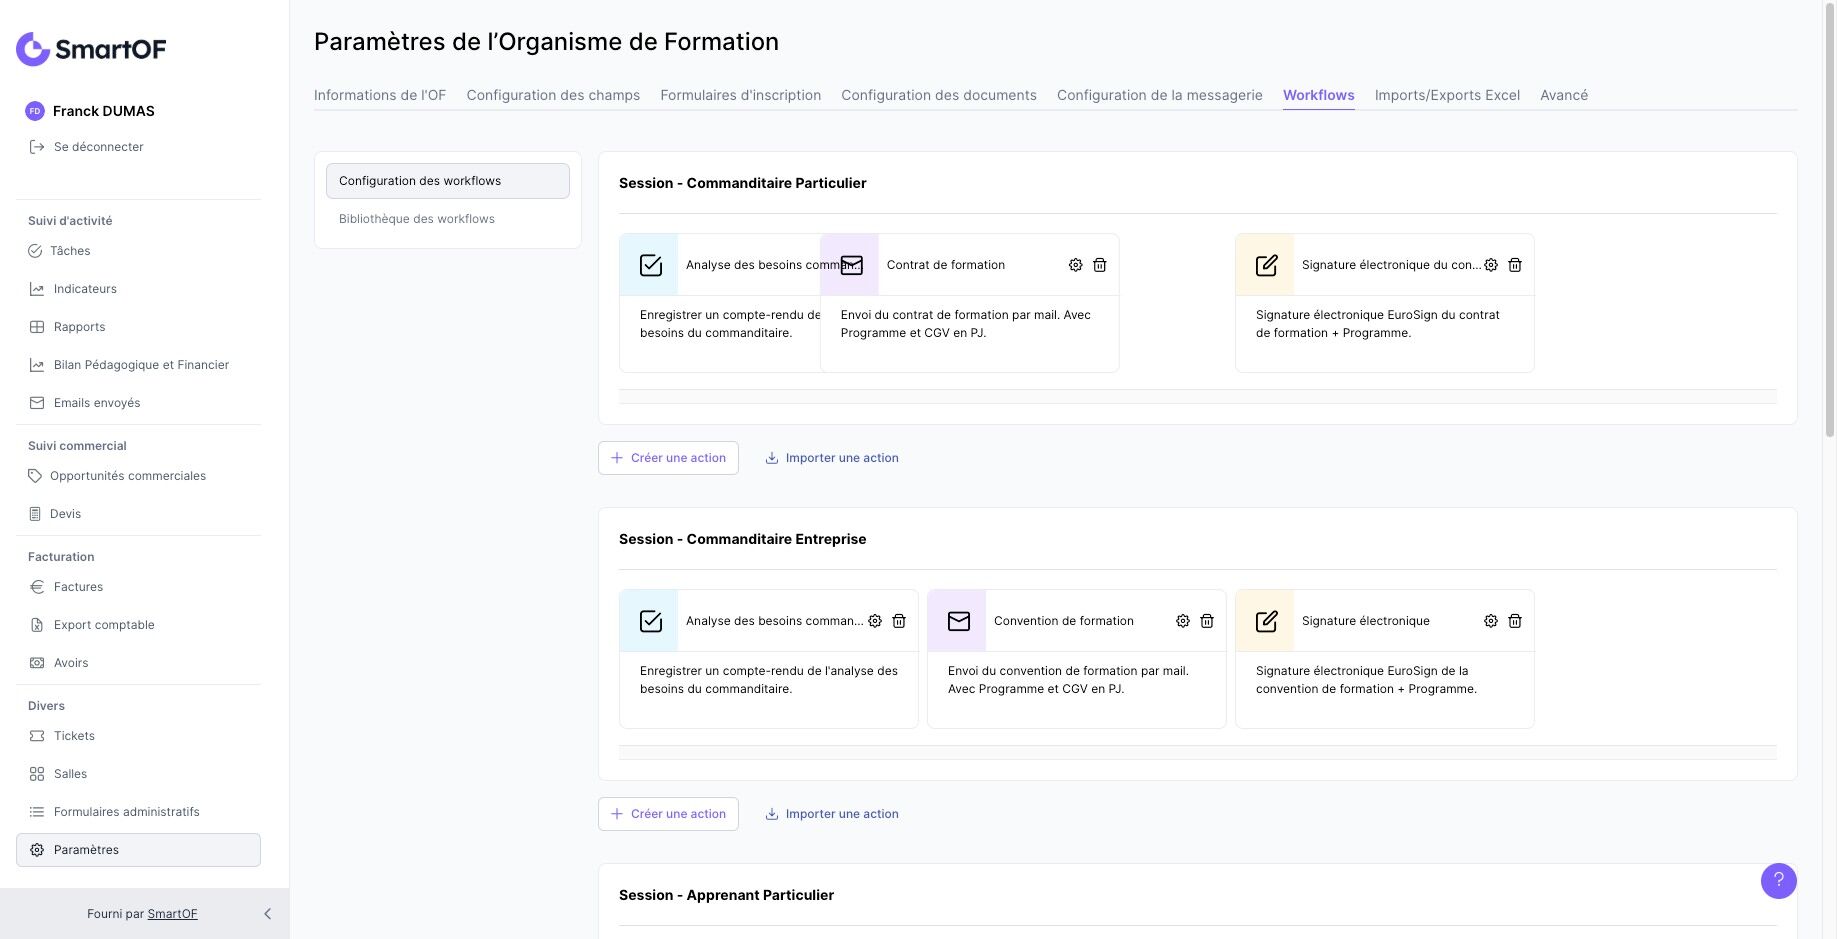Log out via Se déconnecter
1837x939 pixels.
(x=98, y=147)
